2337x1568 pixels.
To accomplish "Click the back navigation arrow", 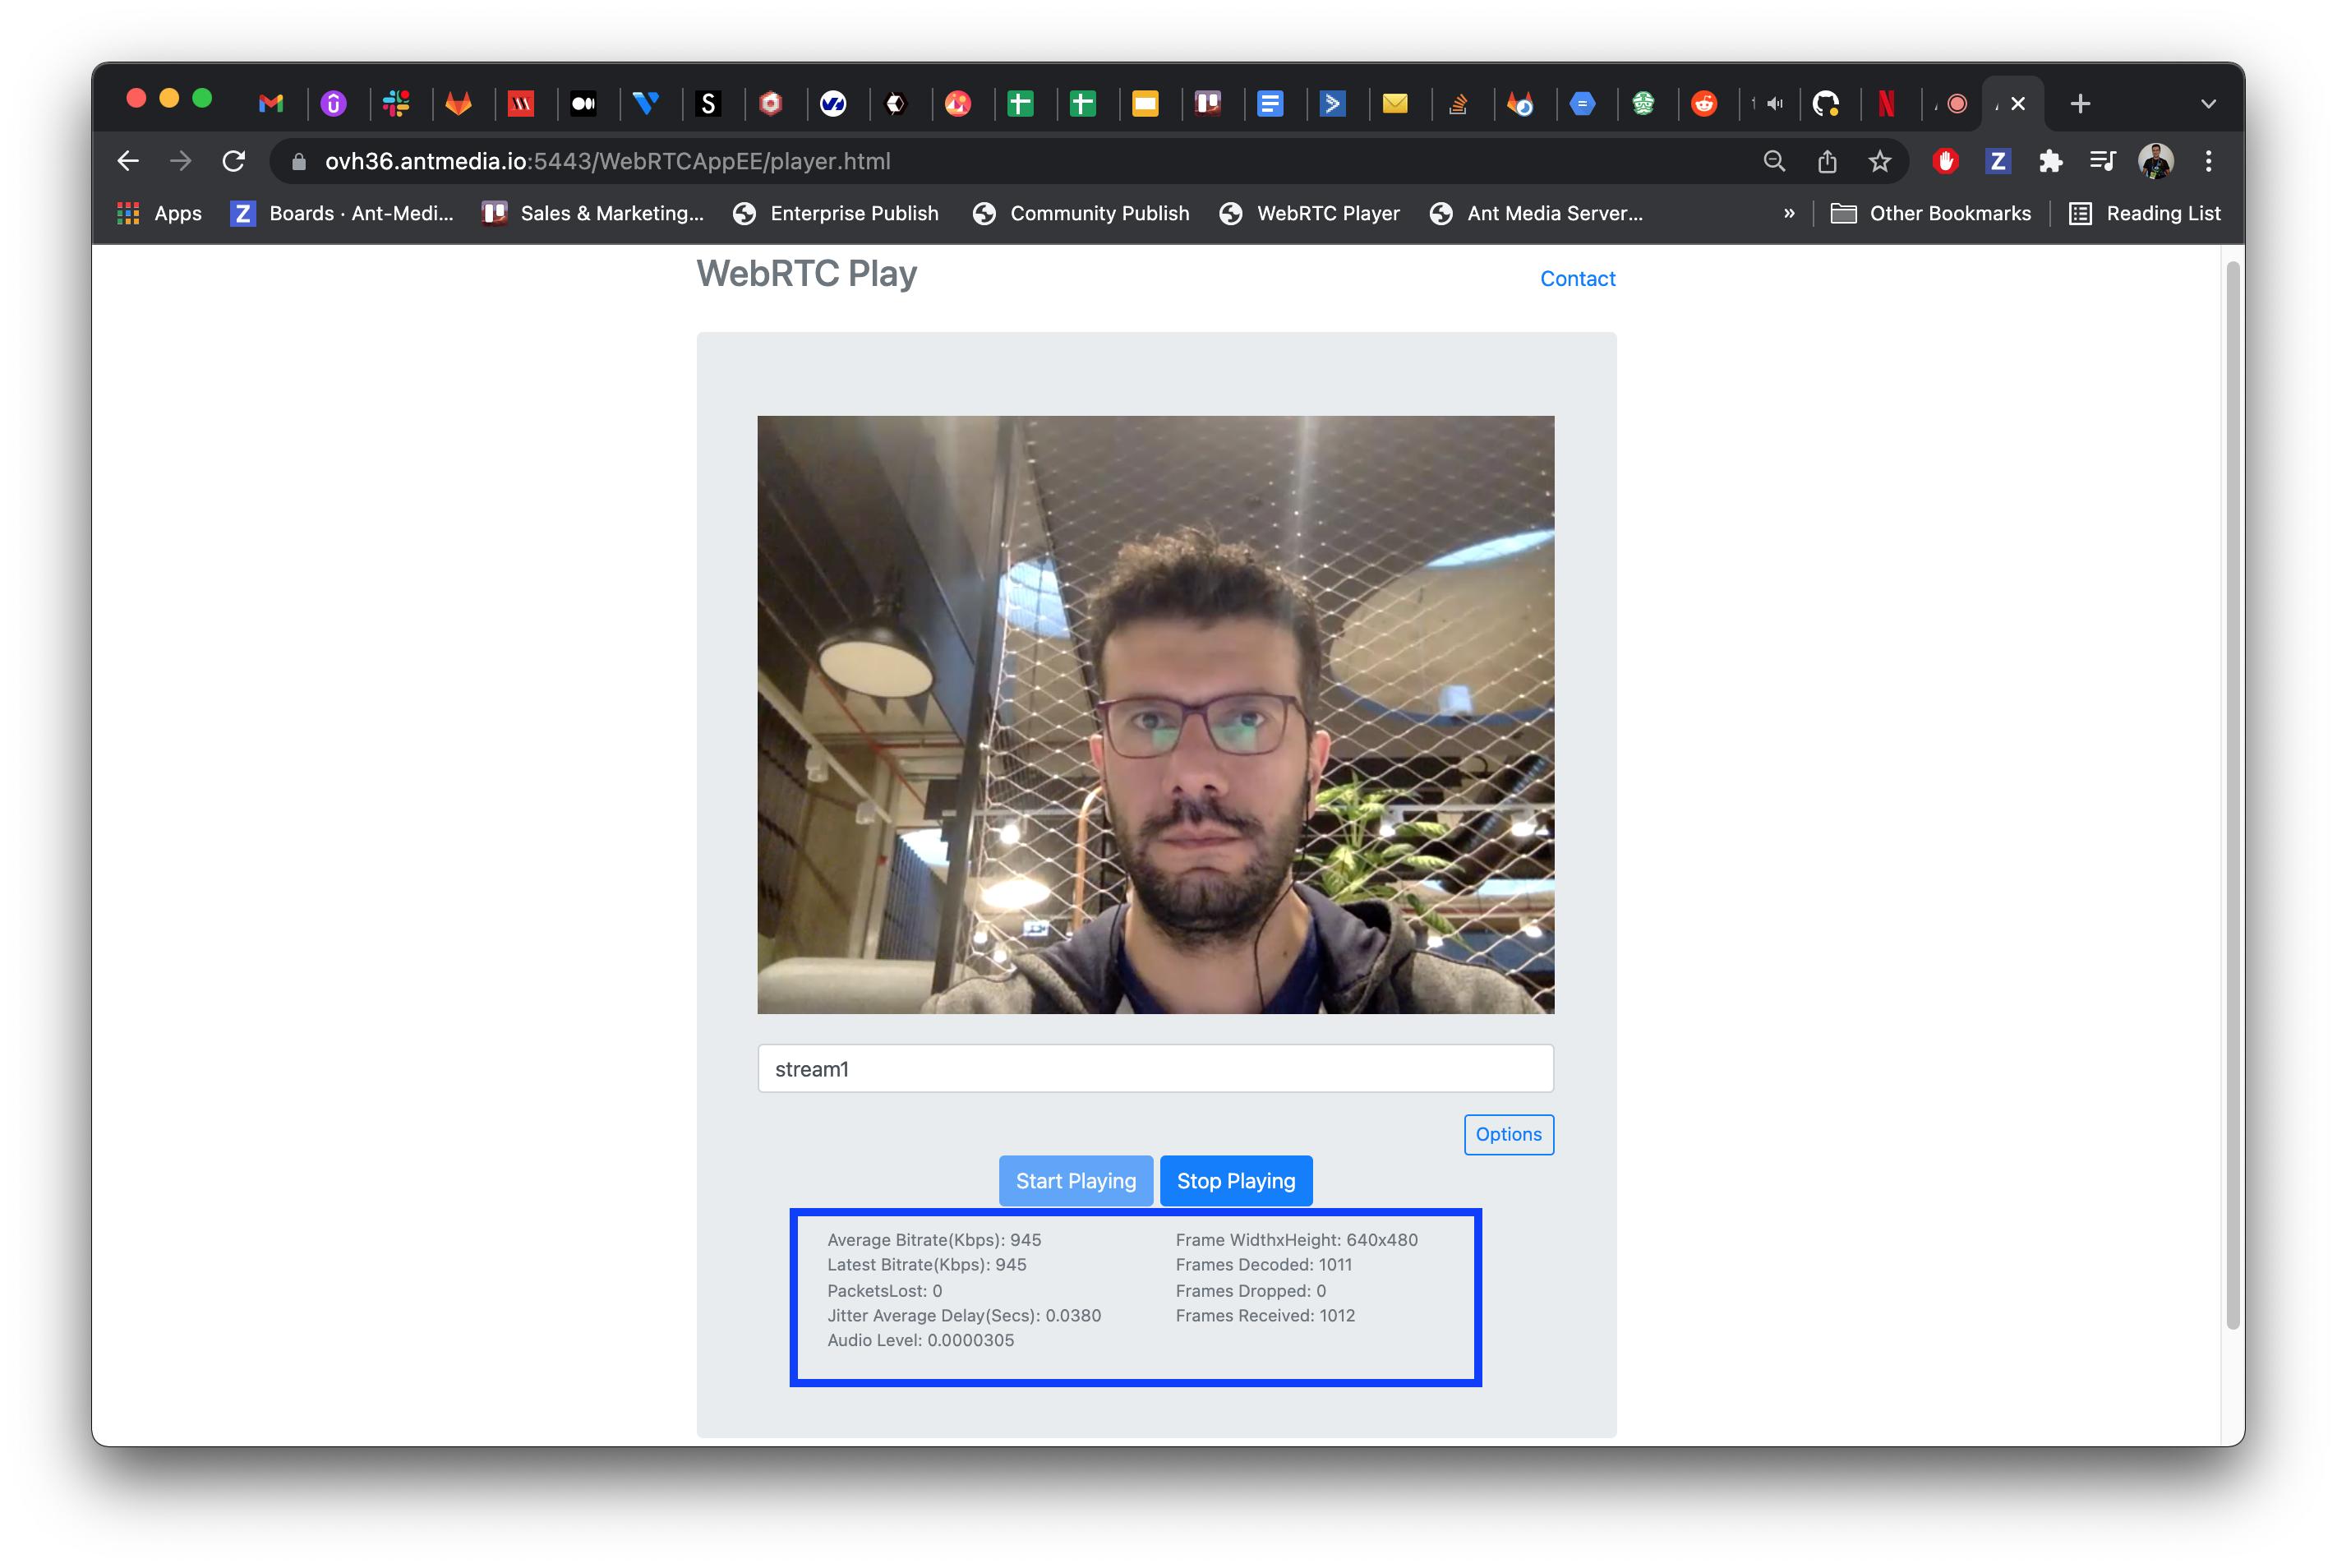I will 128,161.
